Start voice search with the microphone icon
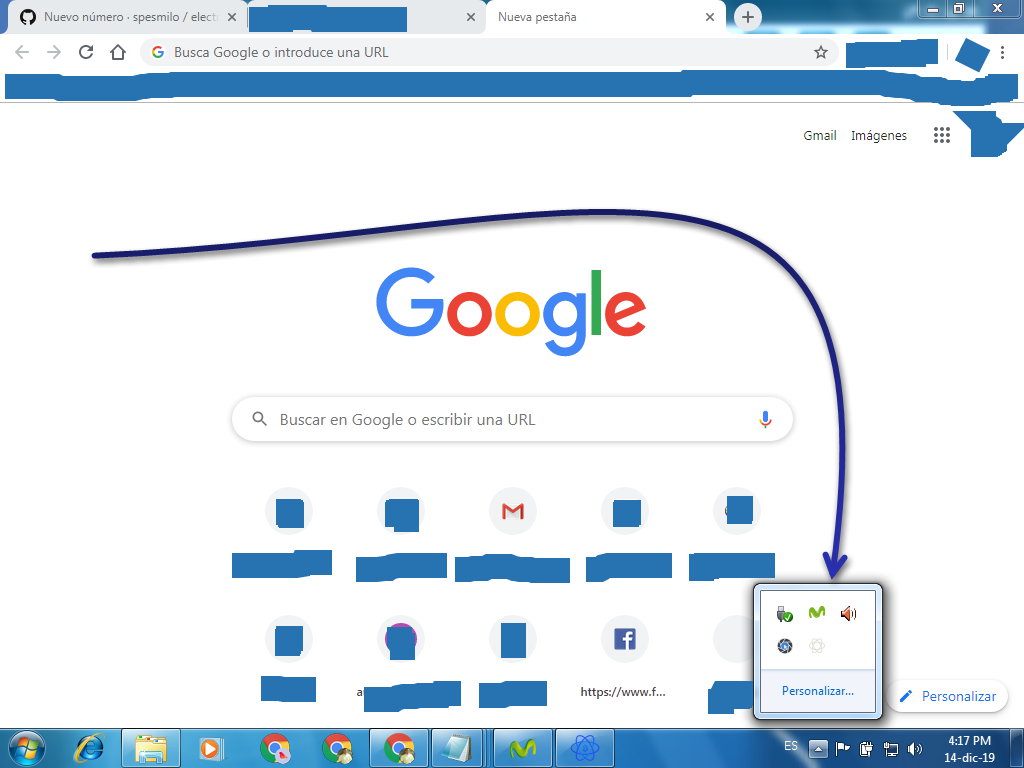The image size is (1024, 768). 765,419
